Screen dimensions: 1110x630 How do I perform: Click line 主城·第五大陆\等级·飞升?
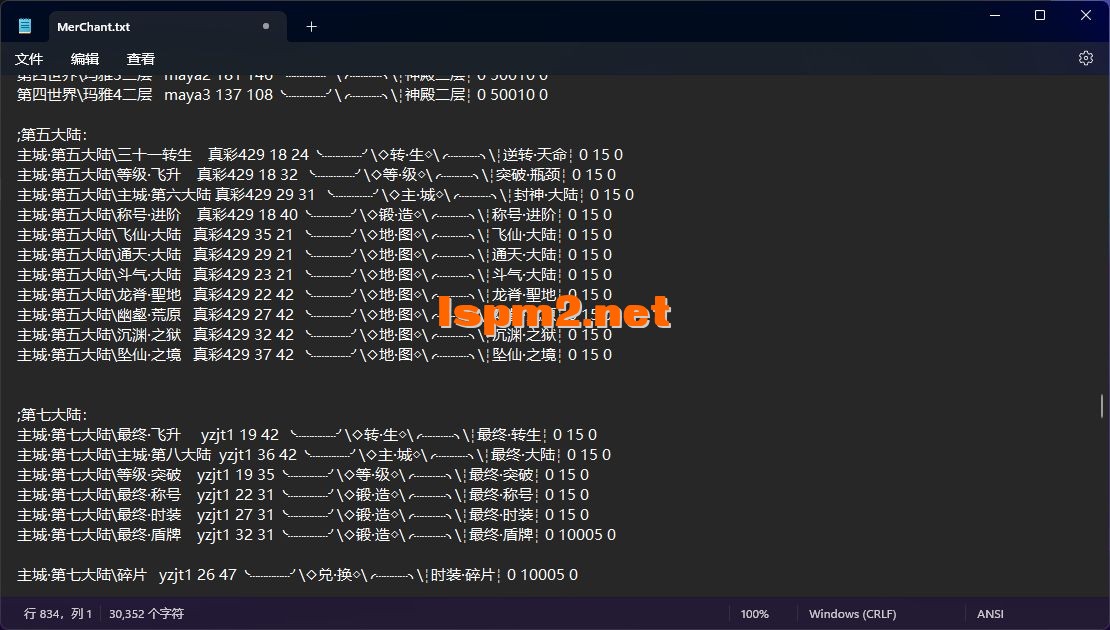tap(316, 174)
